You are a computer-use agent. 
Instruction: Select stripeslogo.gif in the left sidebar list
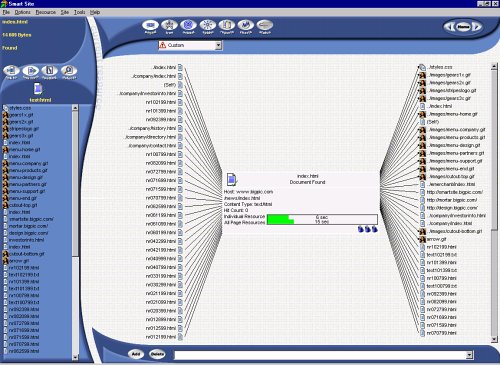24,129
